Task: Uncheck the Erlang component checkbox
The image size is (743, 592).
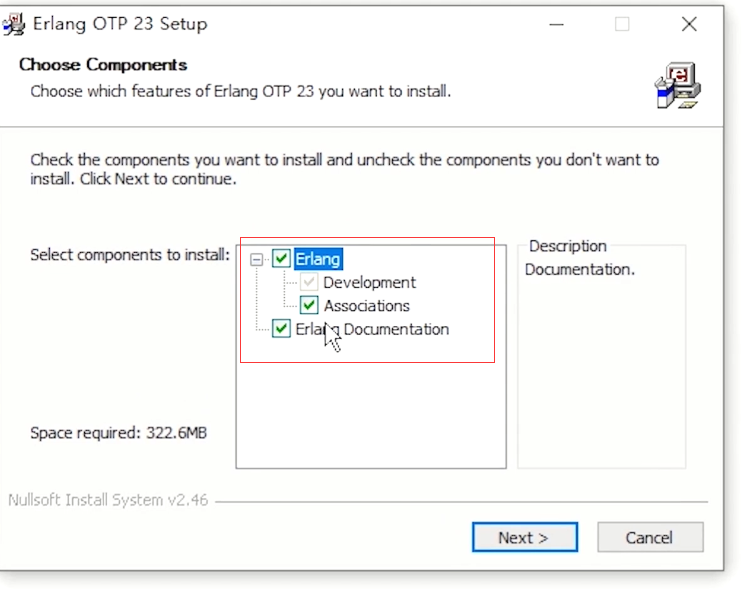Action: [x=281, y=259]
